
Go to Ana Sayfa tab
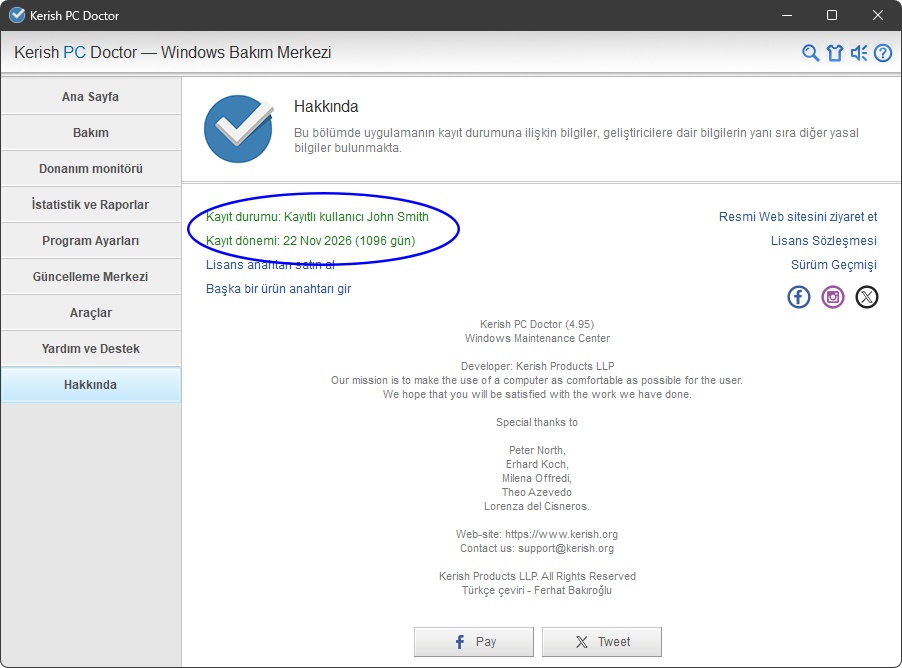[x=91, y=97]
